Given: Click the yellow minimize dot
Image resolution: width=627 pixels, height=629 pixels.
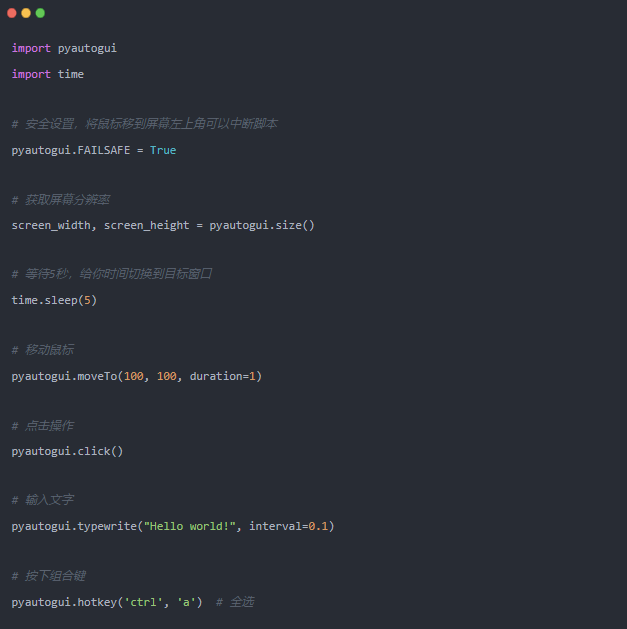Looking at the screenshot, I should click(26, 13).
